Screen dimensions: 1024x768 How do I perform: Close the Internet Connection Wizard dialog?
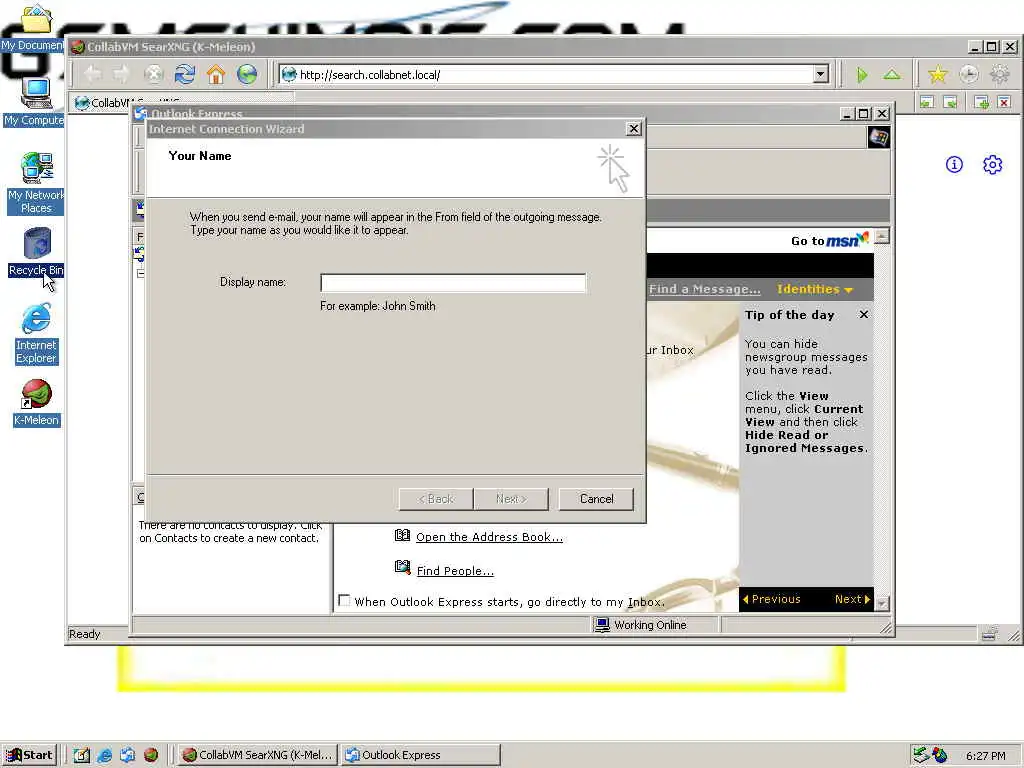pos(633,129)
